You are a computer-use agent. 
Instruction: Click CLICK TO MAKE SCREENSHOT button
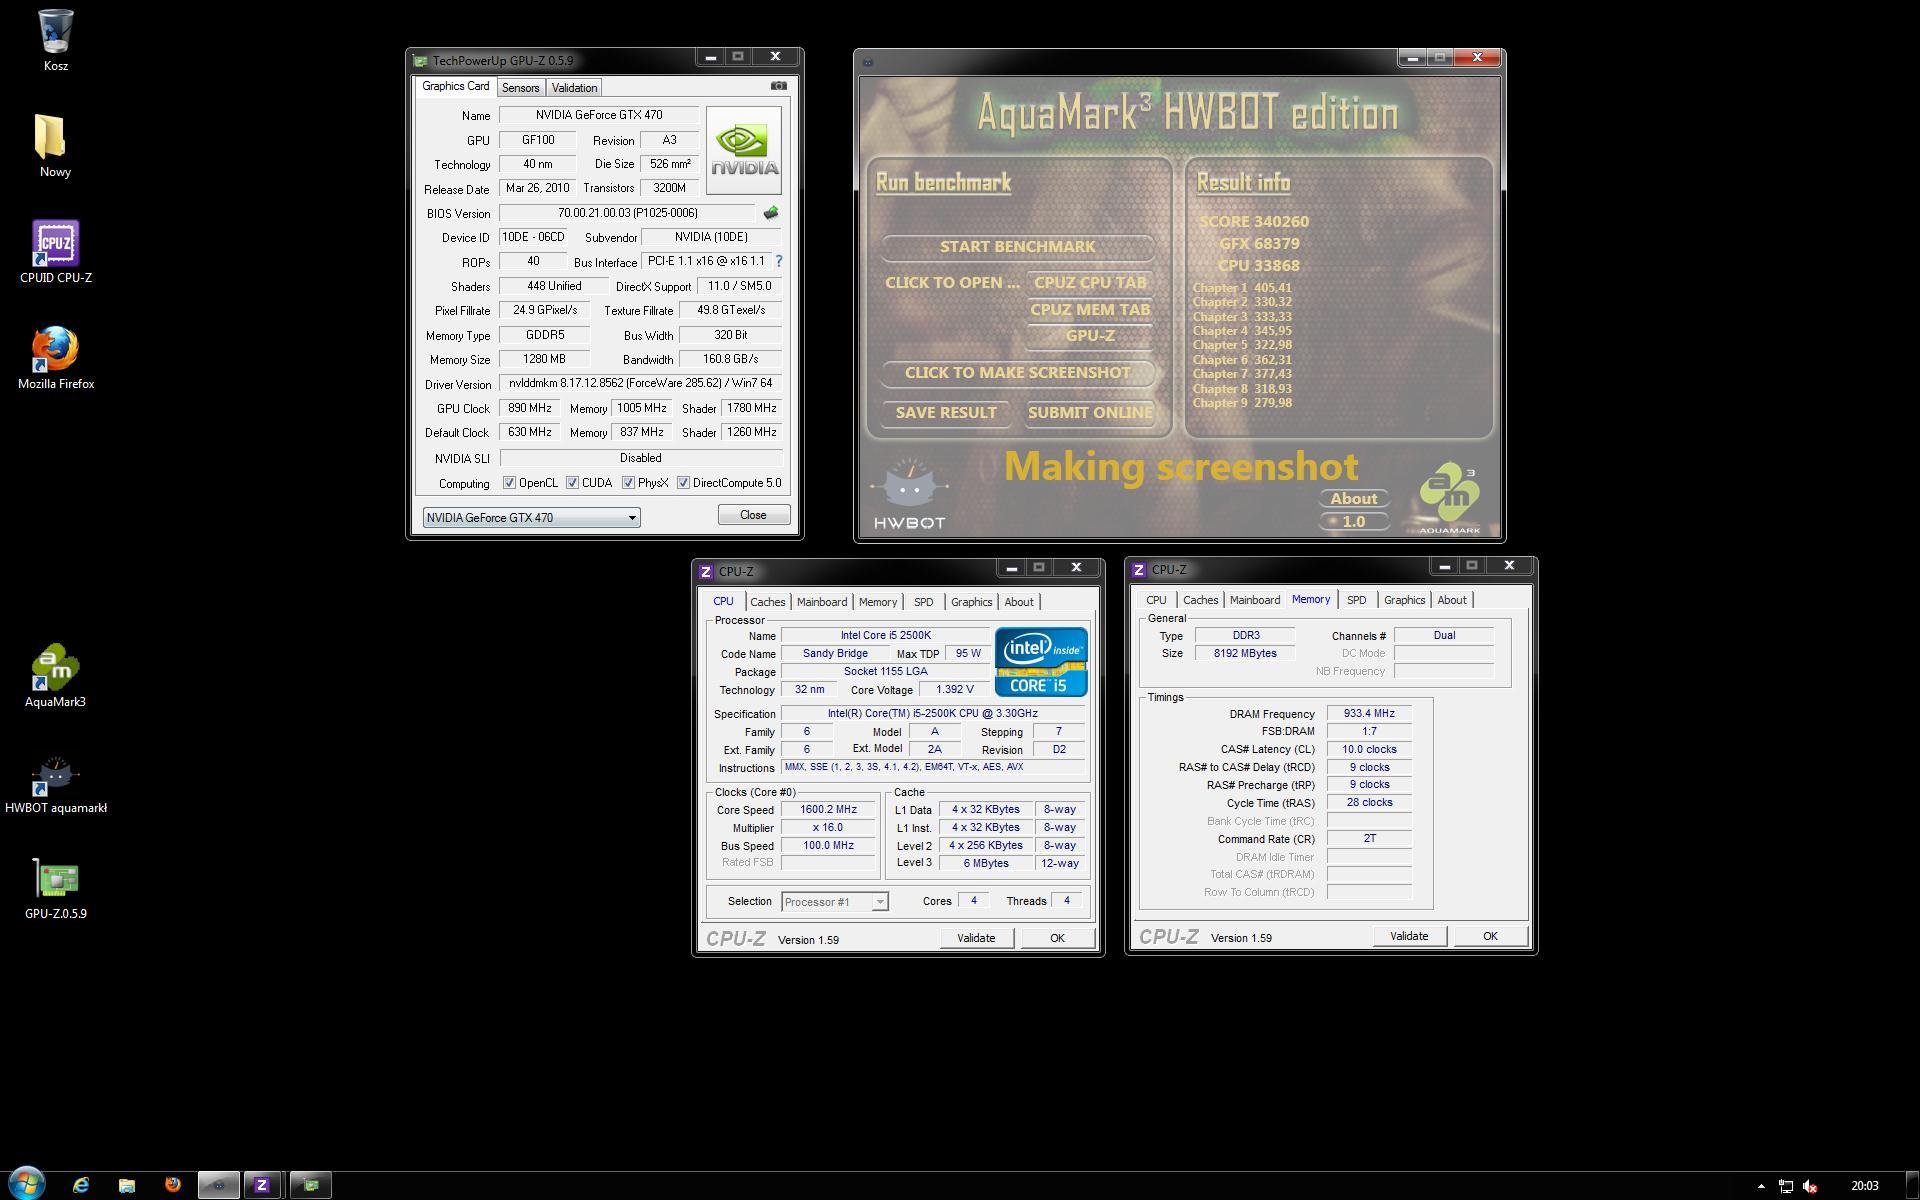tap(1017, 373)
